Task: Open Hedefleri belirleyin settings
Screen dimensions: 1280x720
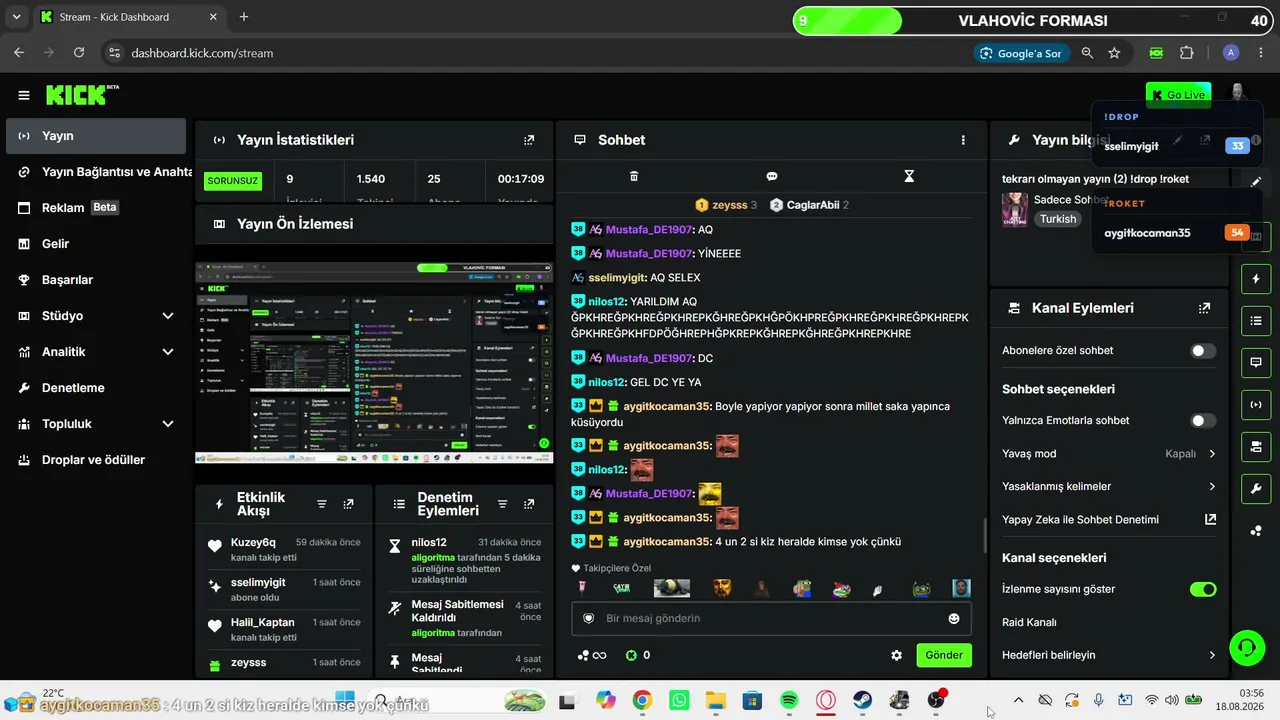Action: 1109,656
